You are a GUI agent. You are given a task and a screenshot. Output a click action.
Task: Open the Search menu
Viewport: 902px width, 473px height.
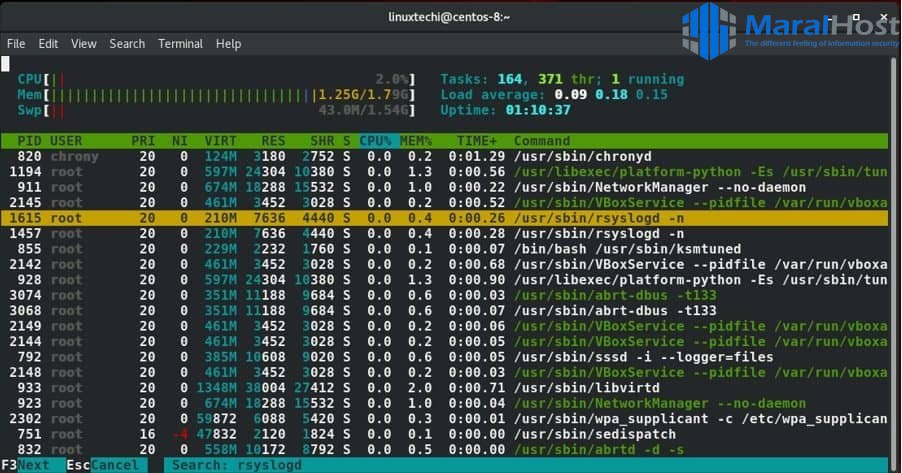(127, 44)
